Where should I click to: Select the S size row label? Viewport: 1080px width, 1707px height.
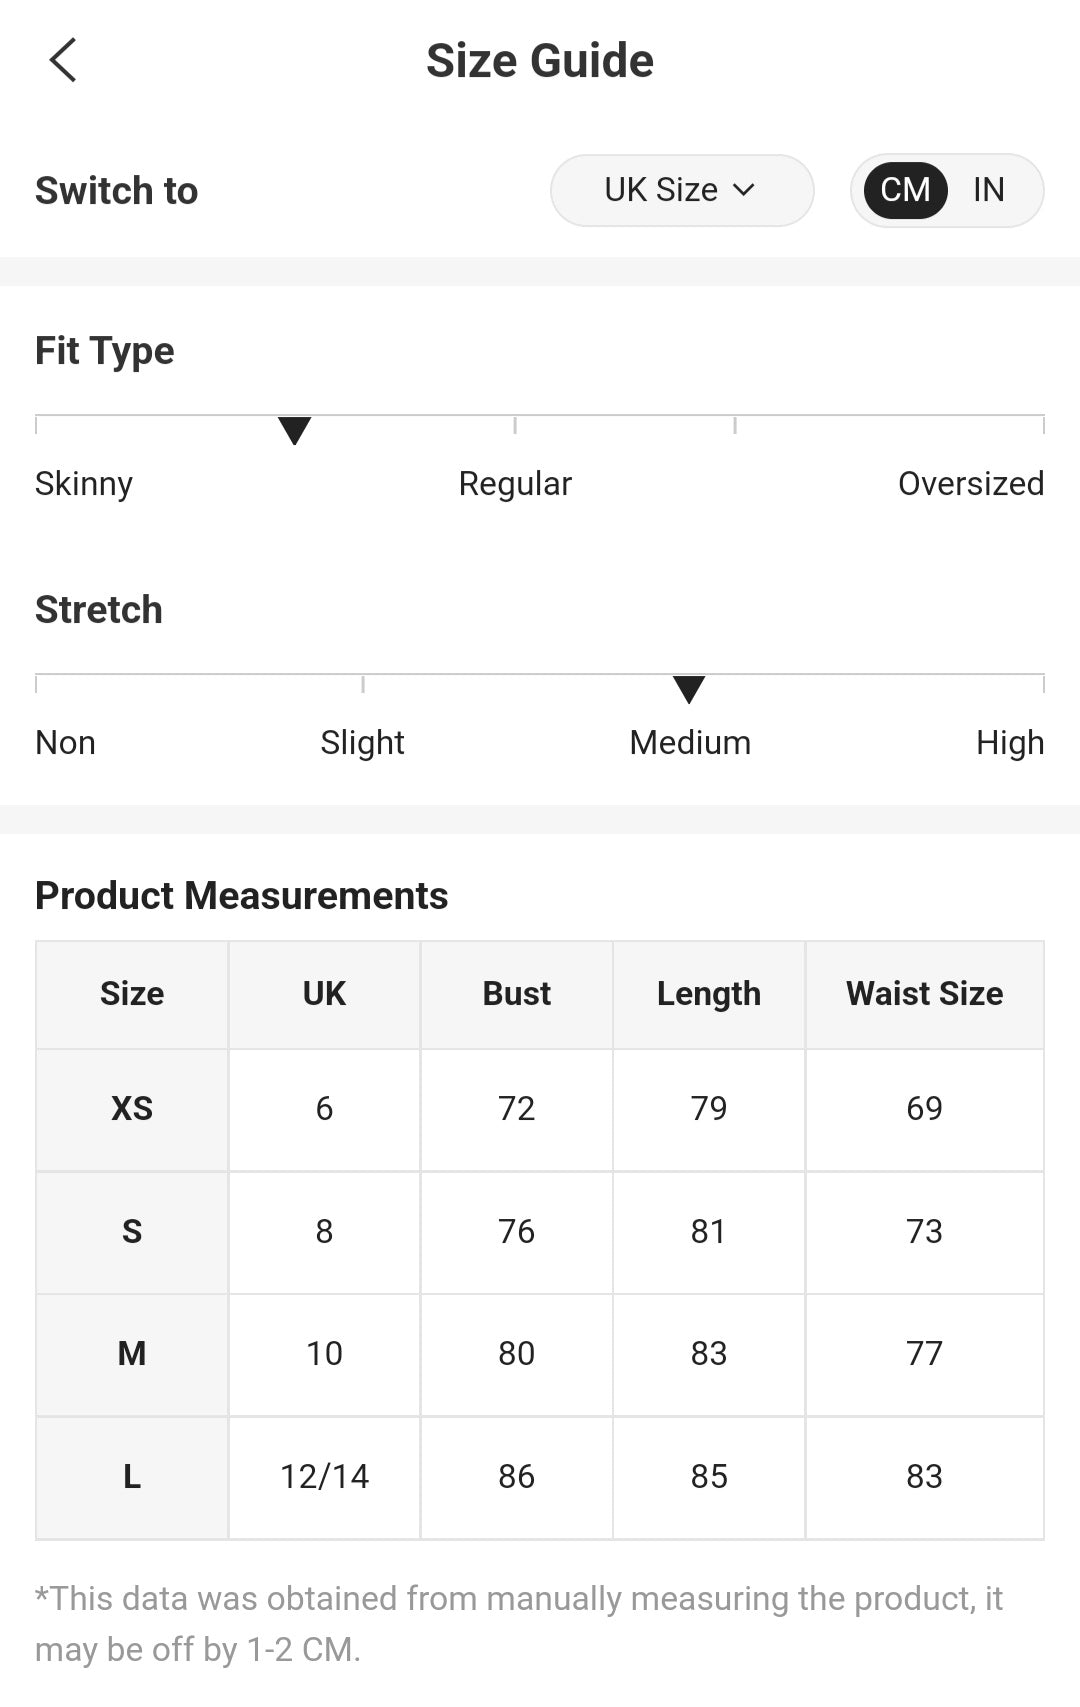click(x=132, y=1232)
